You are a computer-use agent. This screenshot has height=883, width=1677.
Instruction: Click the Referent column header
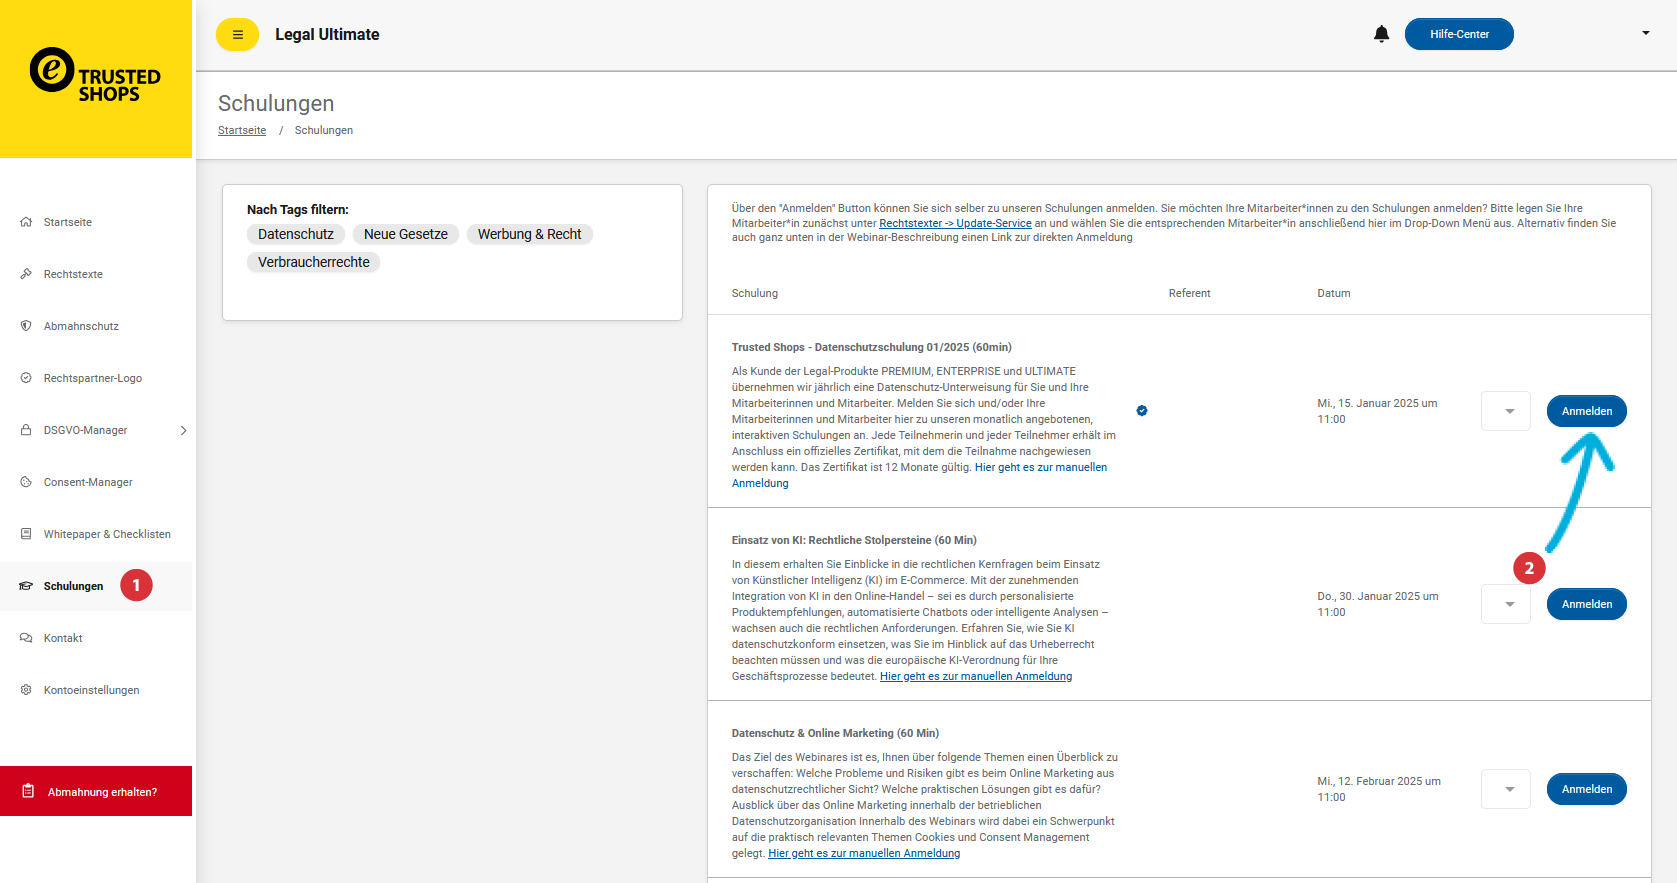[x=1189, y=293]
